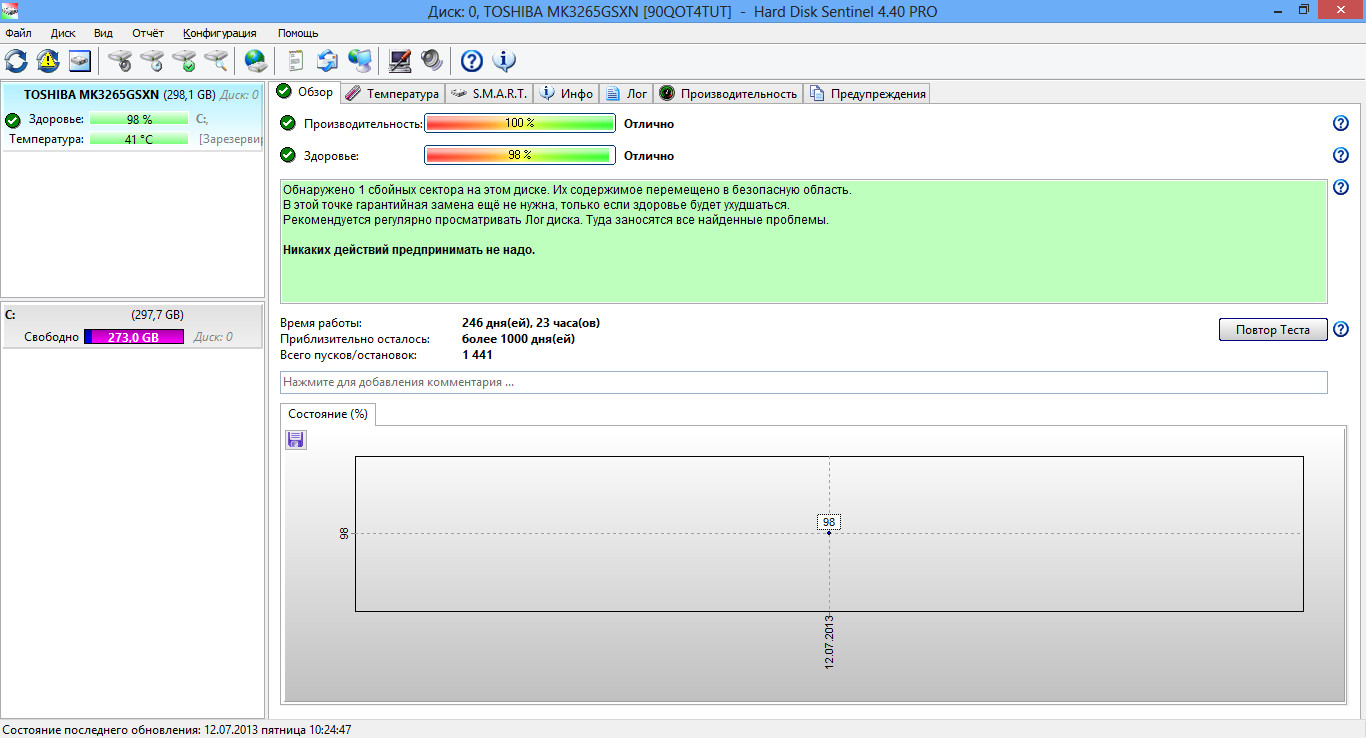Open the Лог tab
Image resolution: width=1366 pixels, height=738 pixels.
tap(627, 93)
